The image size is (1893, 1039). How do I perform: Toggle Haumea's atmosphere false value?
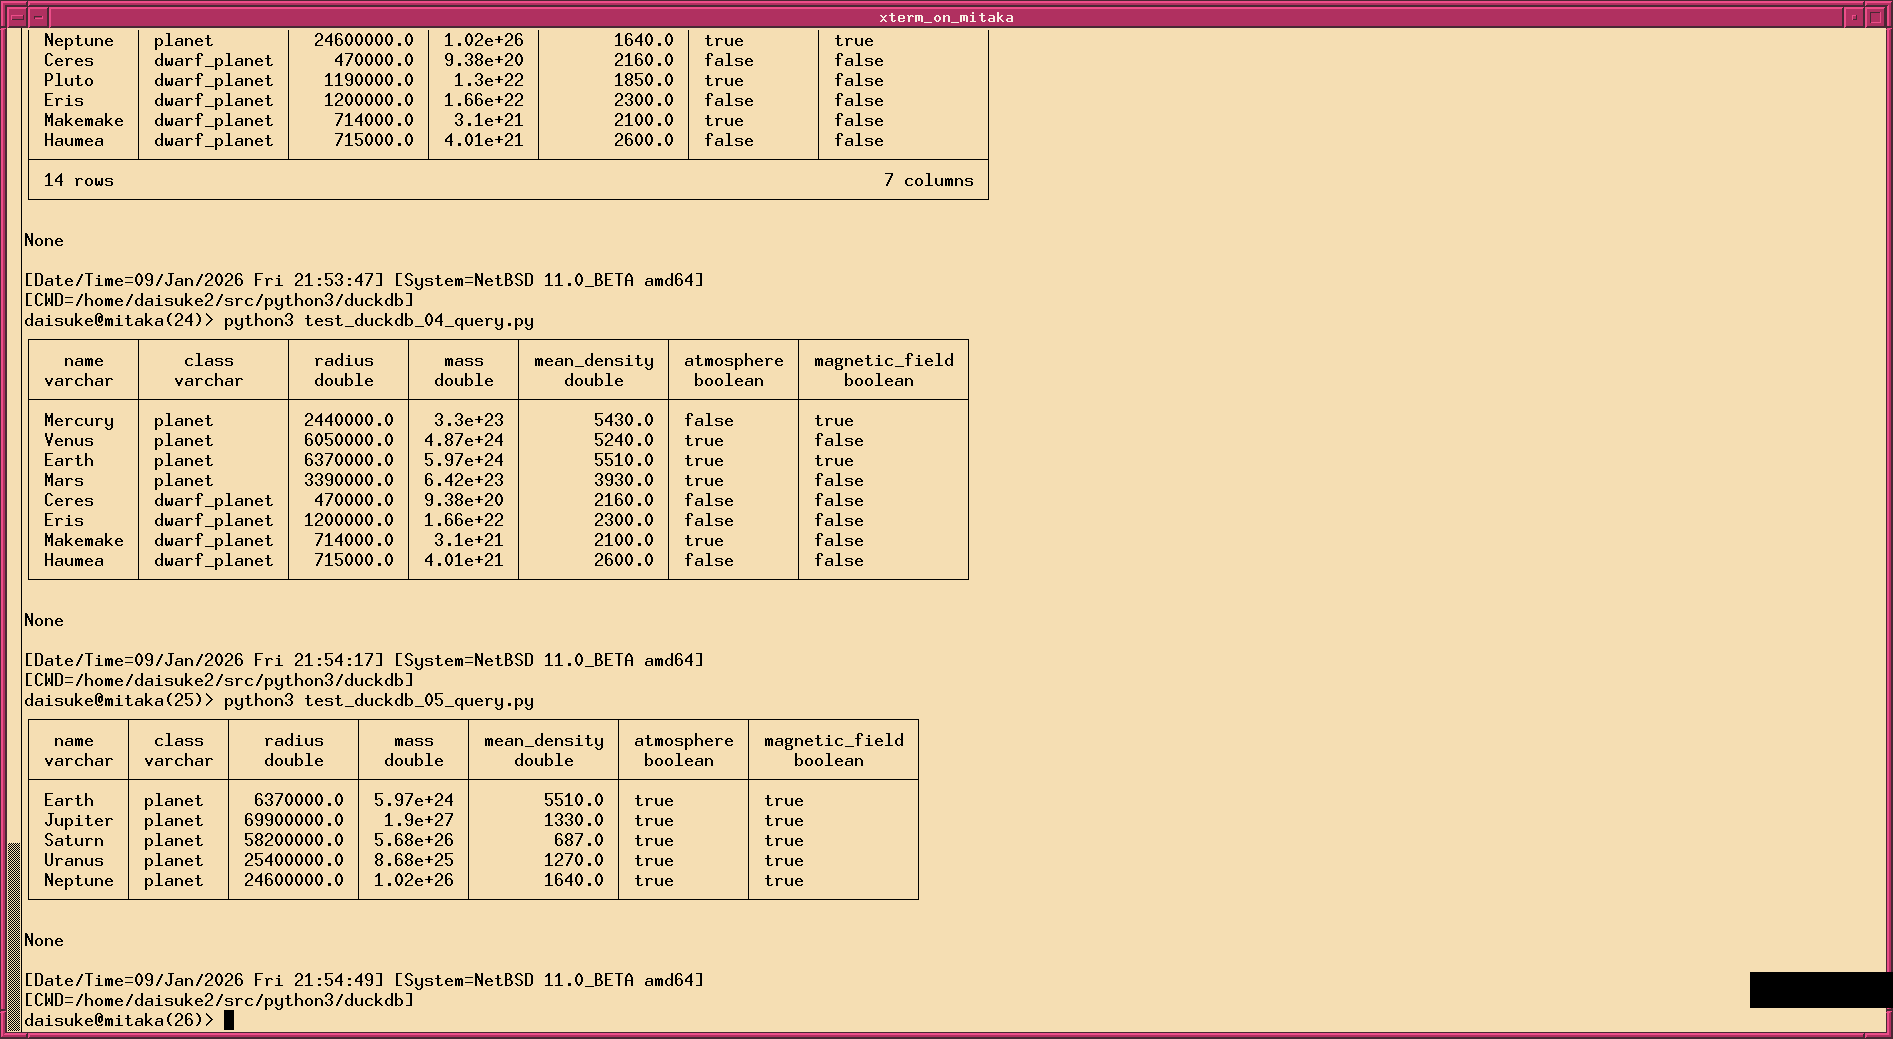709,560
